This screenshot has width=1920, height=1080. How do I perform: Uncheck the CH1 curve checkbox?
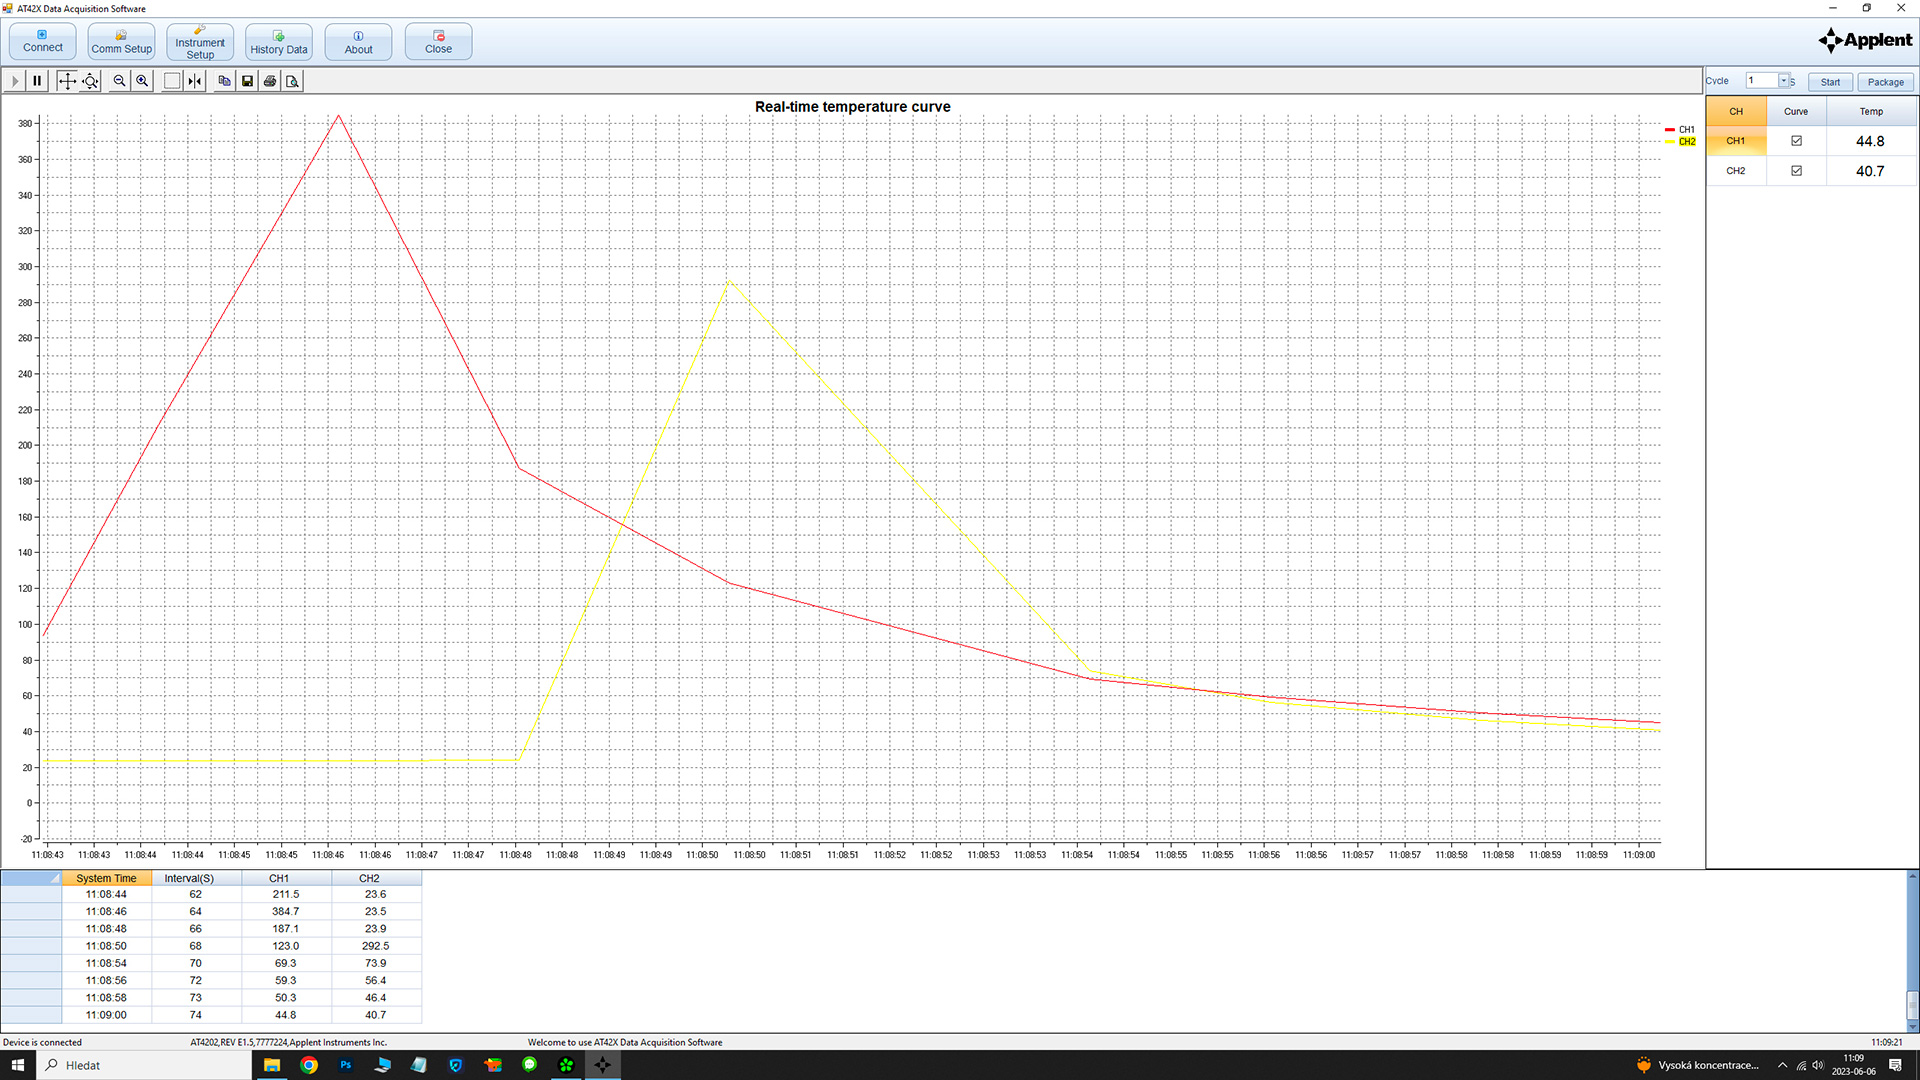[x=1796, y=141]
